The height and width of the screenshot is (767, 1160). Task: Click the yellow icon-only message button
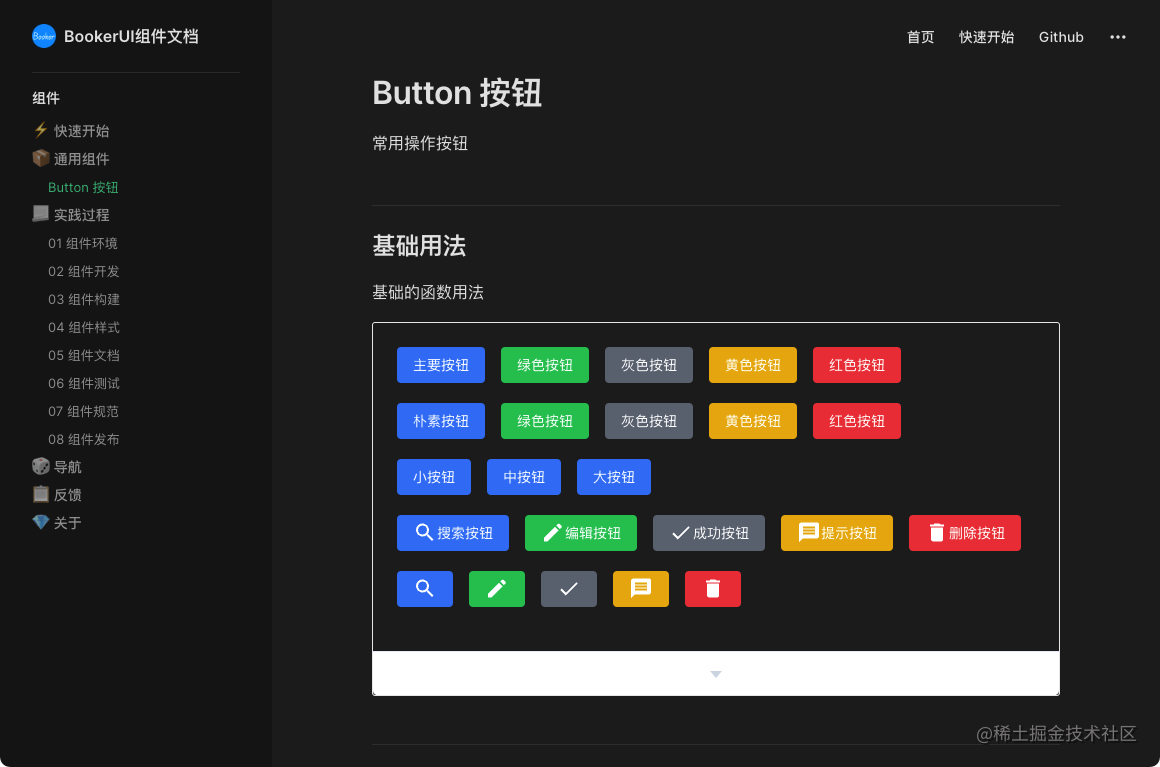[641, 589]
